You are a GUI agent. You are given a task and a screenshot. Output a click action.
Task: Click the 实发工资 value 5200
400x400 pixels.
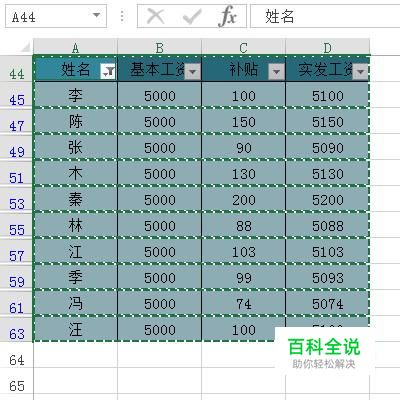pos(328,199)
